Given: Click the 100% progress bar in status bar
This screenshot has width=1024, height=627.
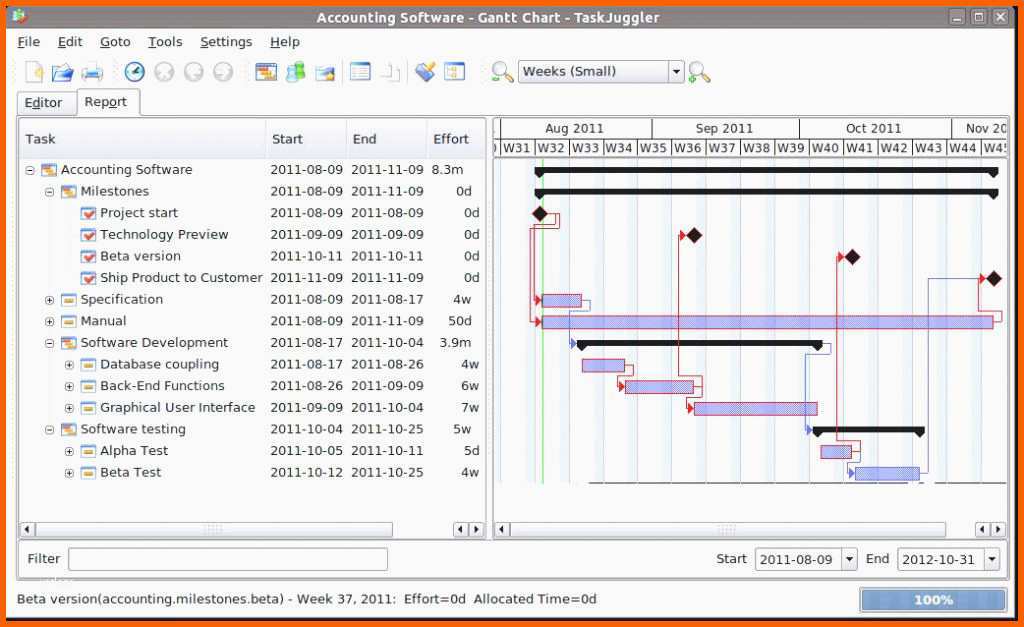Looking at the screenshot, I should [932, 600].
